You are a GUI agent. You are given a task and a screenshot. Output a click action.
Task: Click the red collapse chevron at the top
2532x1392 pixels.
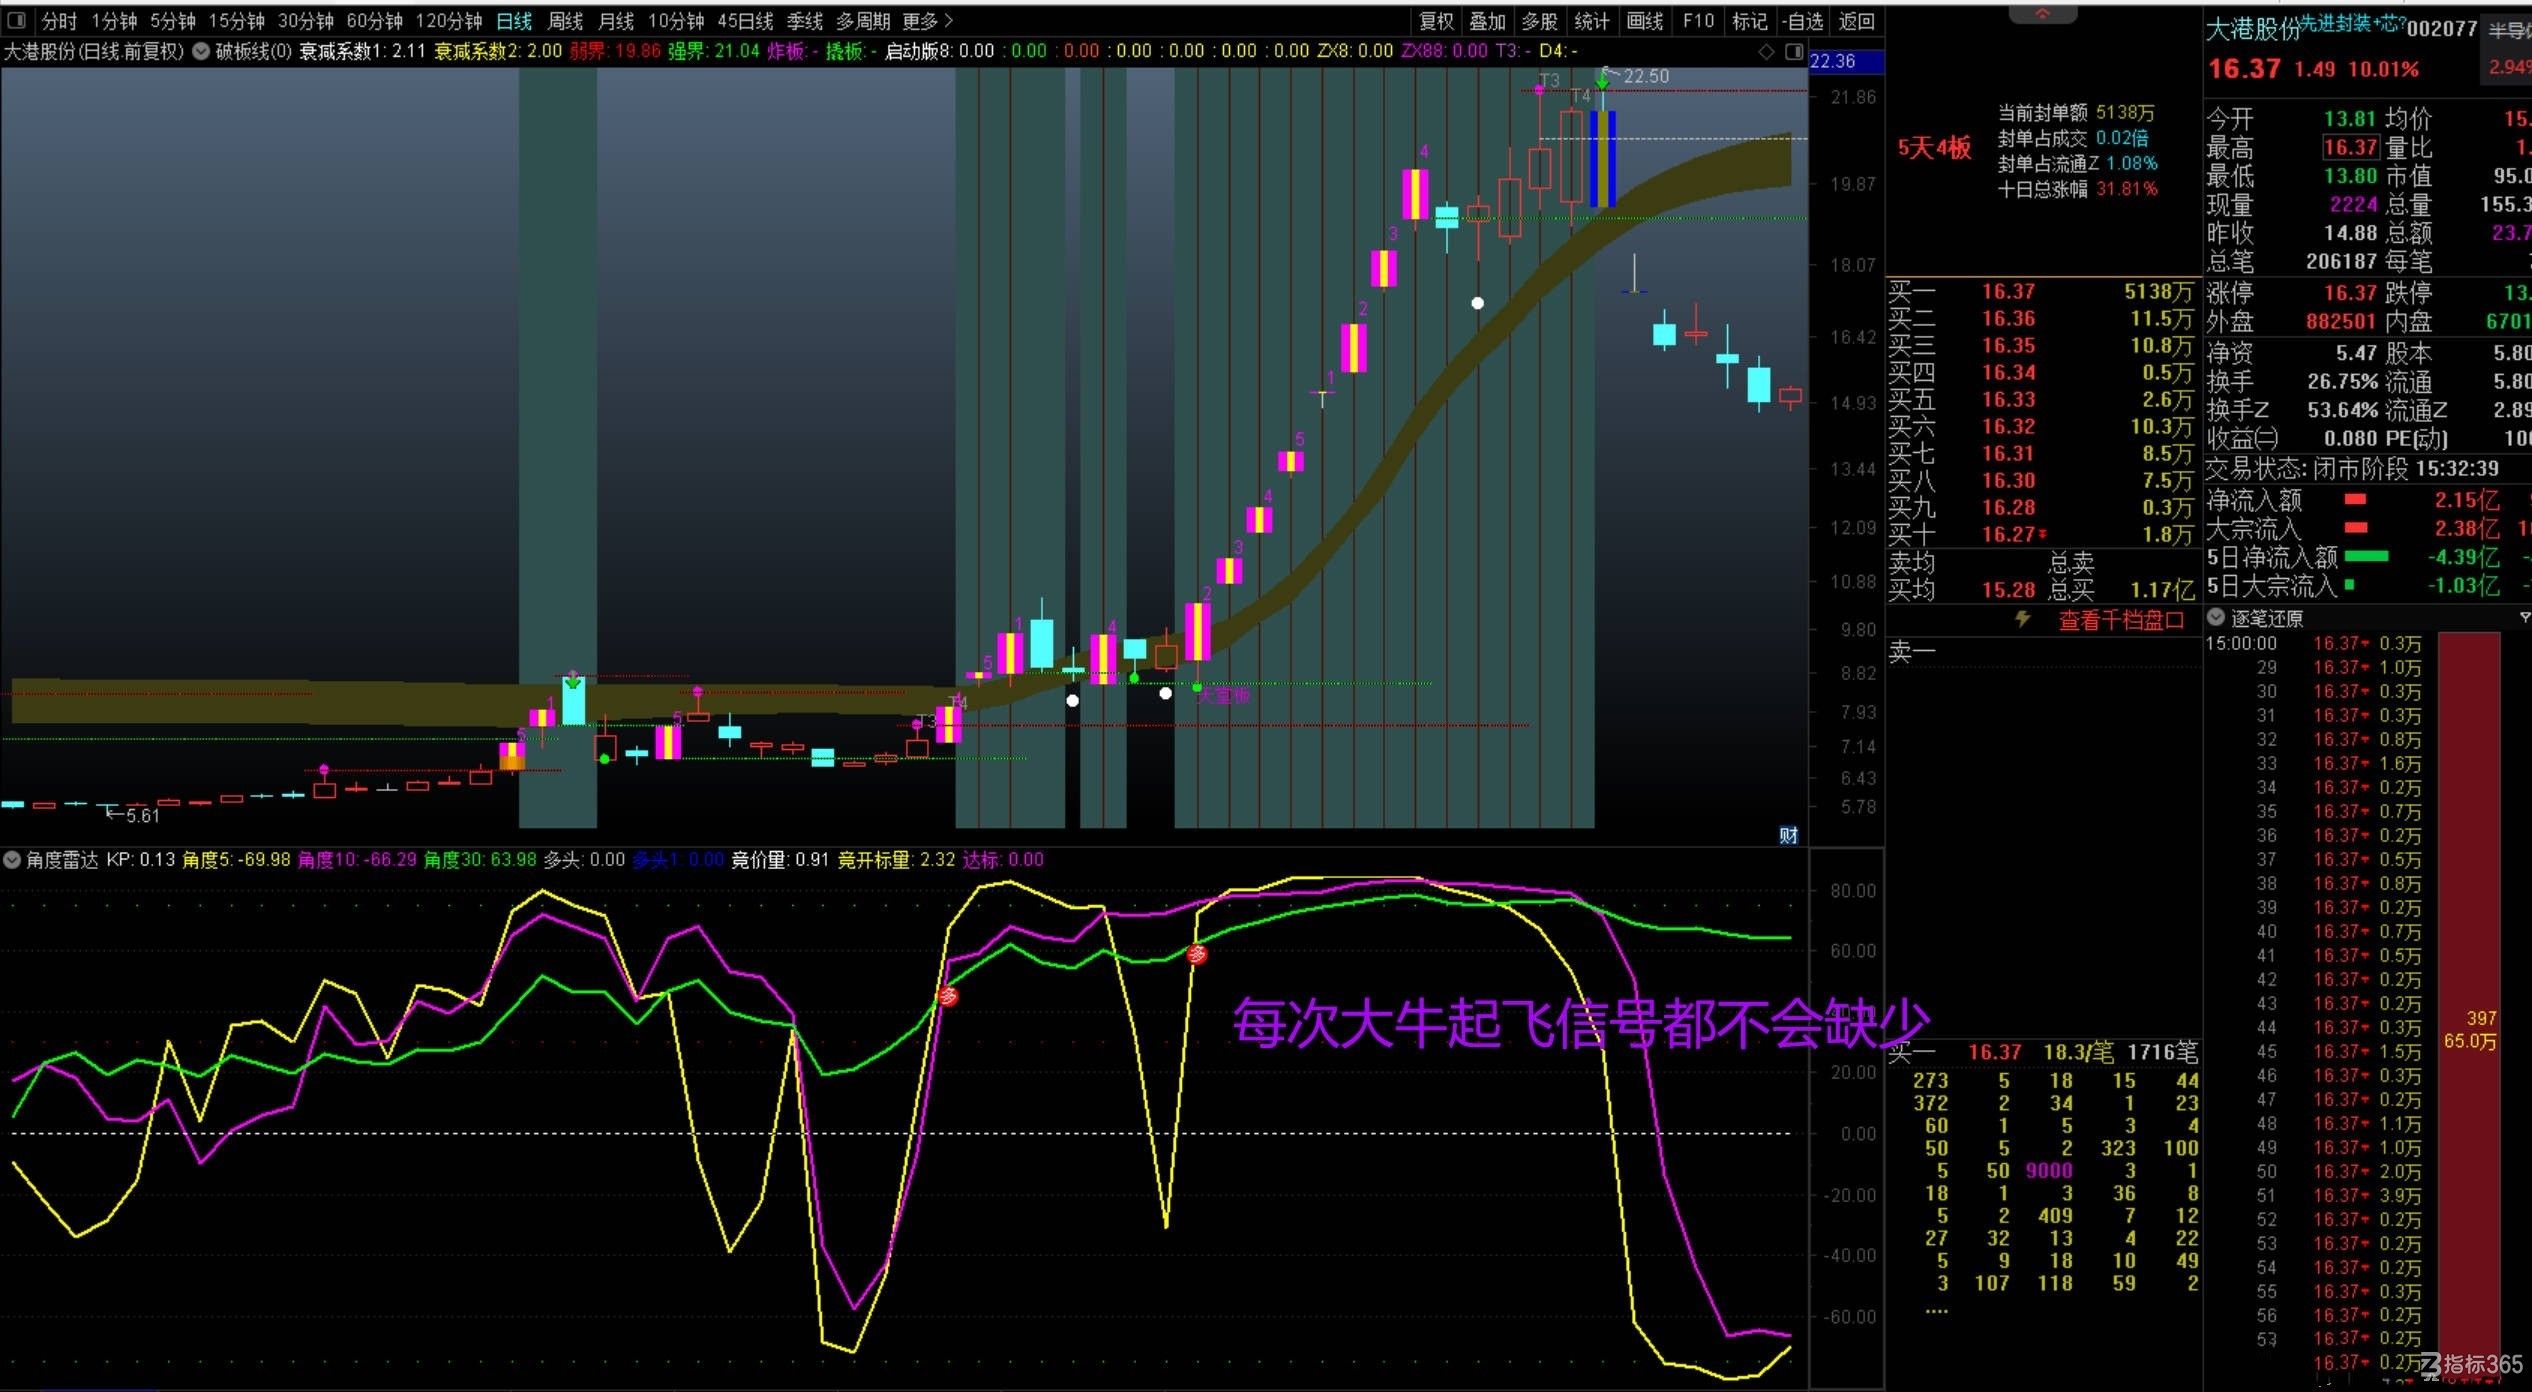(2042, 13)
